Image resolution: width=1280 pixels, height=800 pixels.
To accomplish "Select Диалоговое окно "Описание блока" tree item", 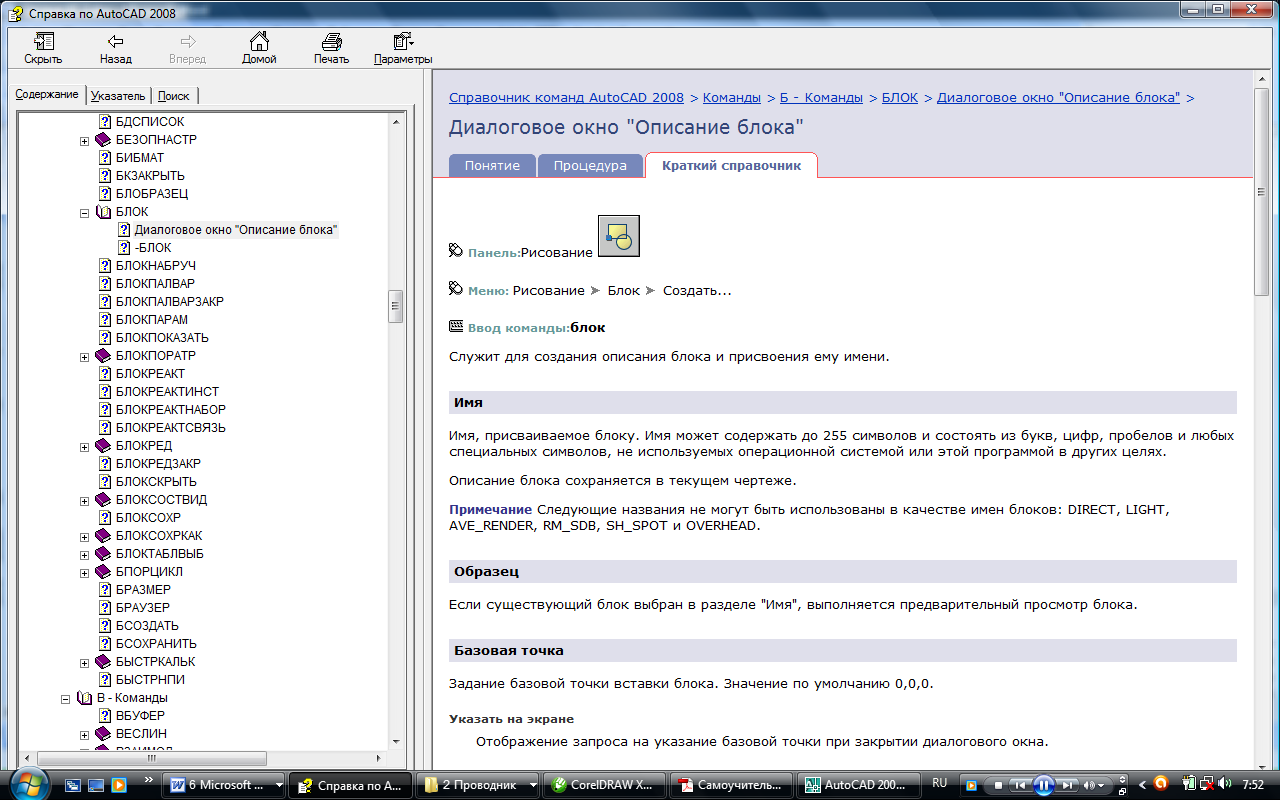I will click(x=236, y=230).
